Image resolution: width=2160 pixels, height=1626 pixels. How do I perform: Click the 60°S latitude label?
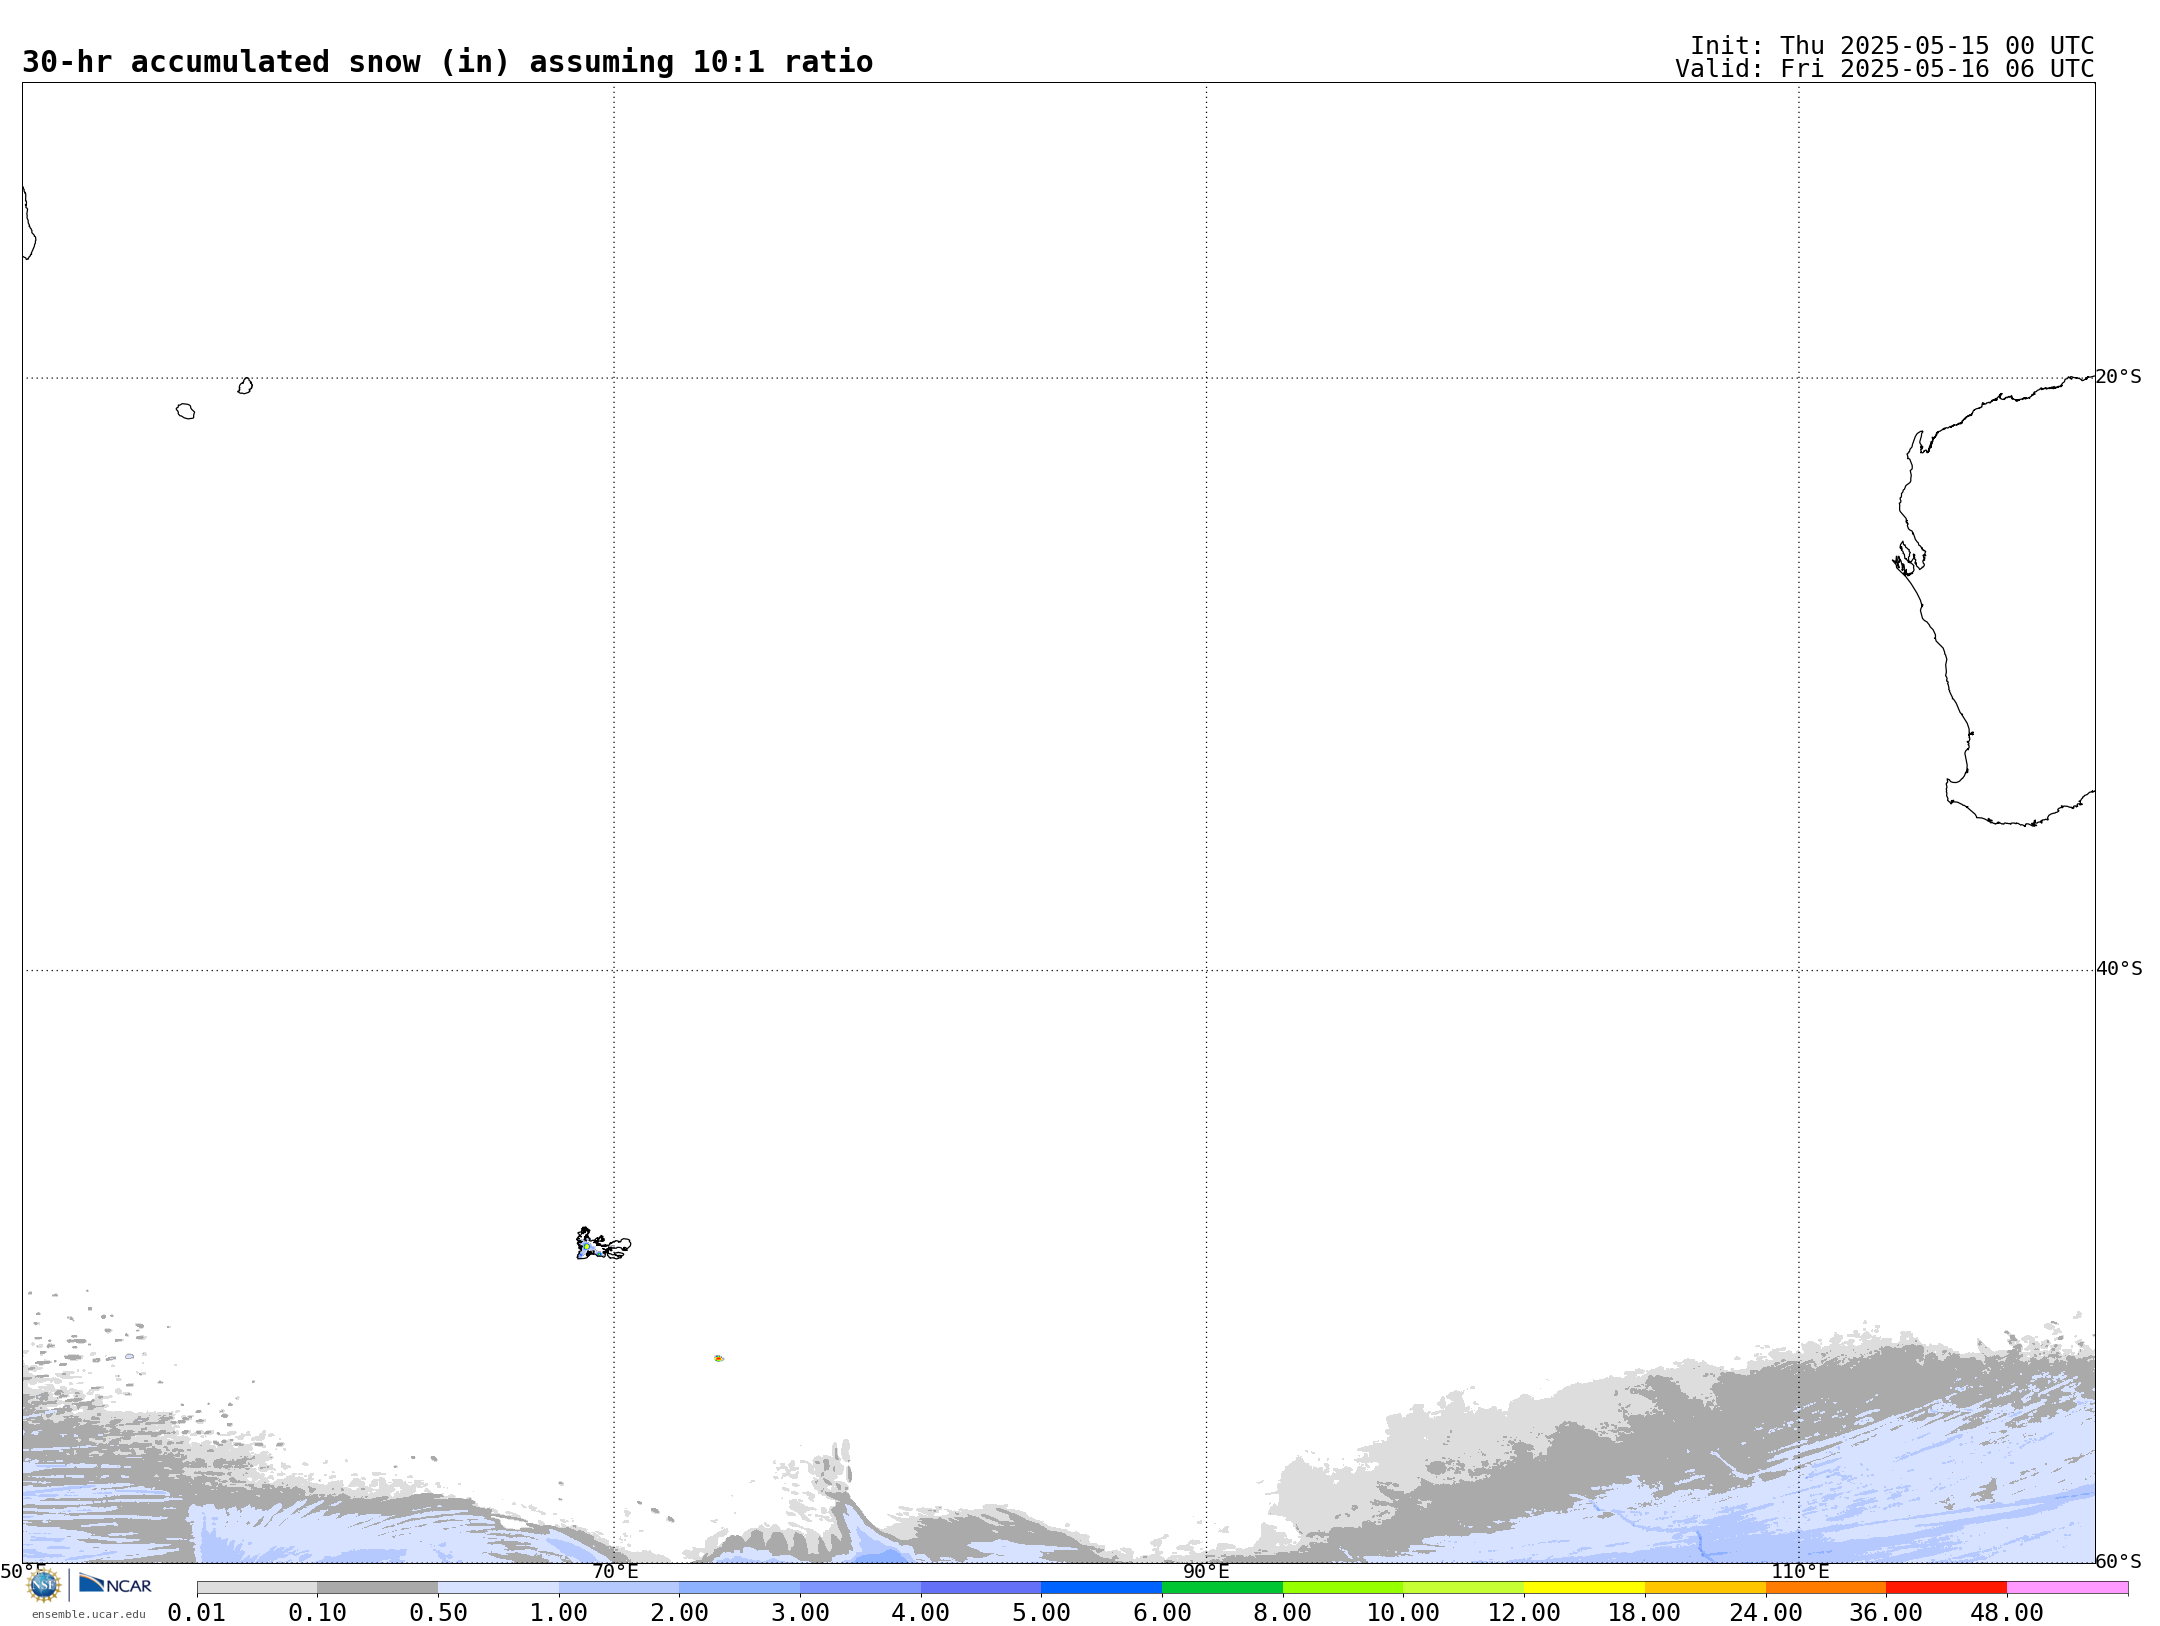pos(2118,1562)
